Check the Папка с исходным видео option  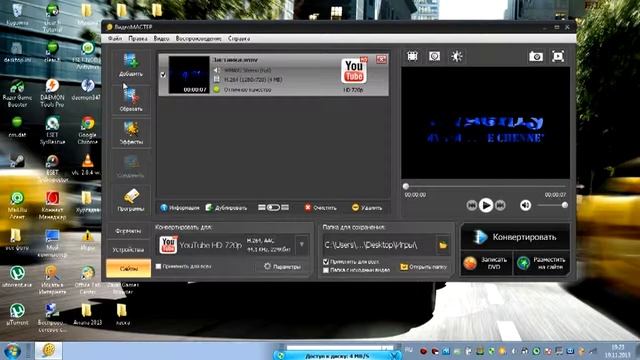coord(326,270)
